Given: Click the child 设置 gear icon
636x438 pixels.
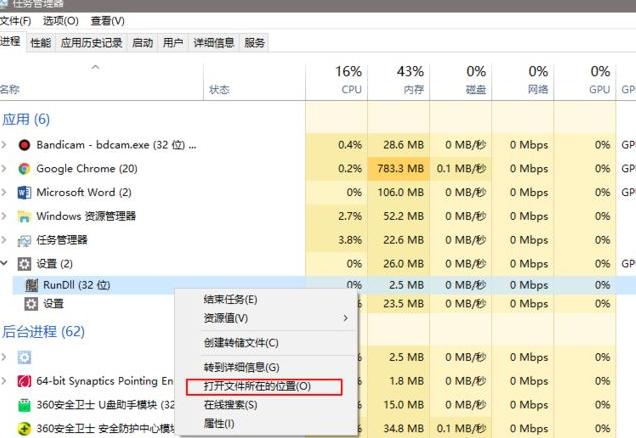Looking at the screenshot, I should (x=31, y=304).
